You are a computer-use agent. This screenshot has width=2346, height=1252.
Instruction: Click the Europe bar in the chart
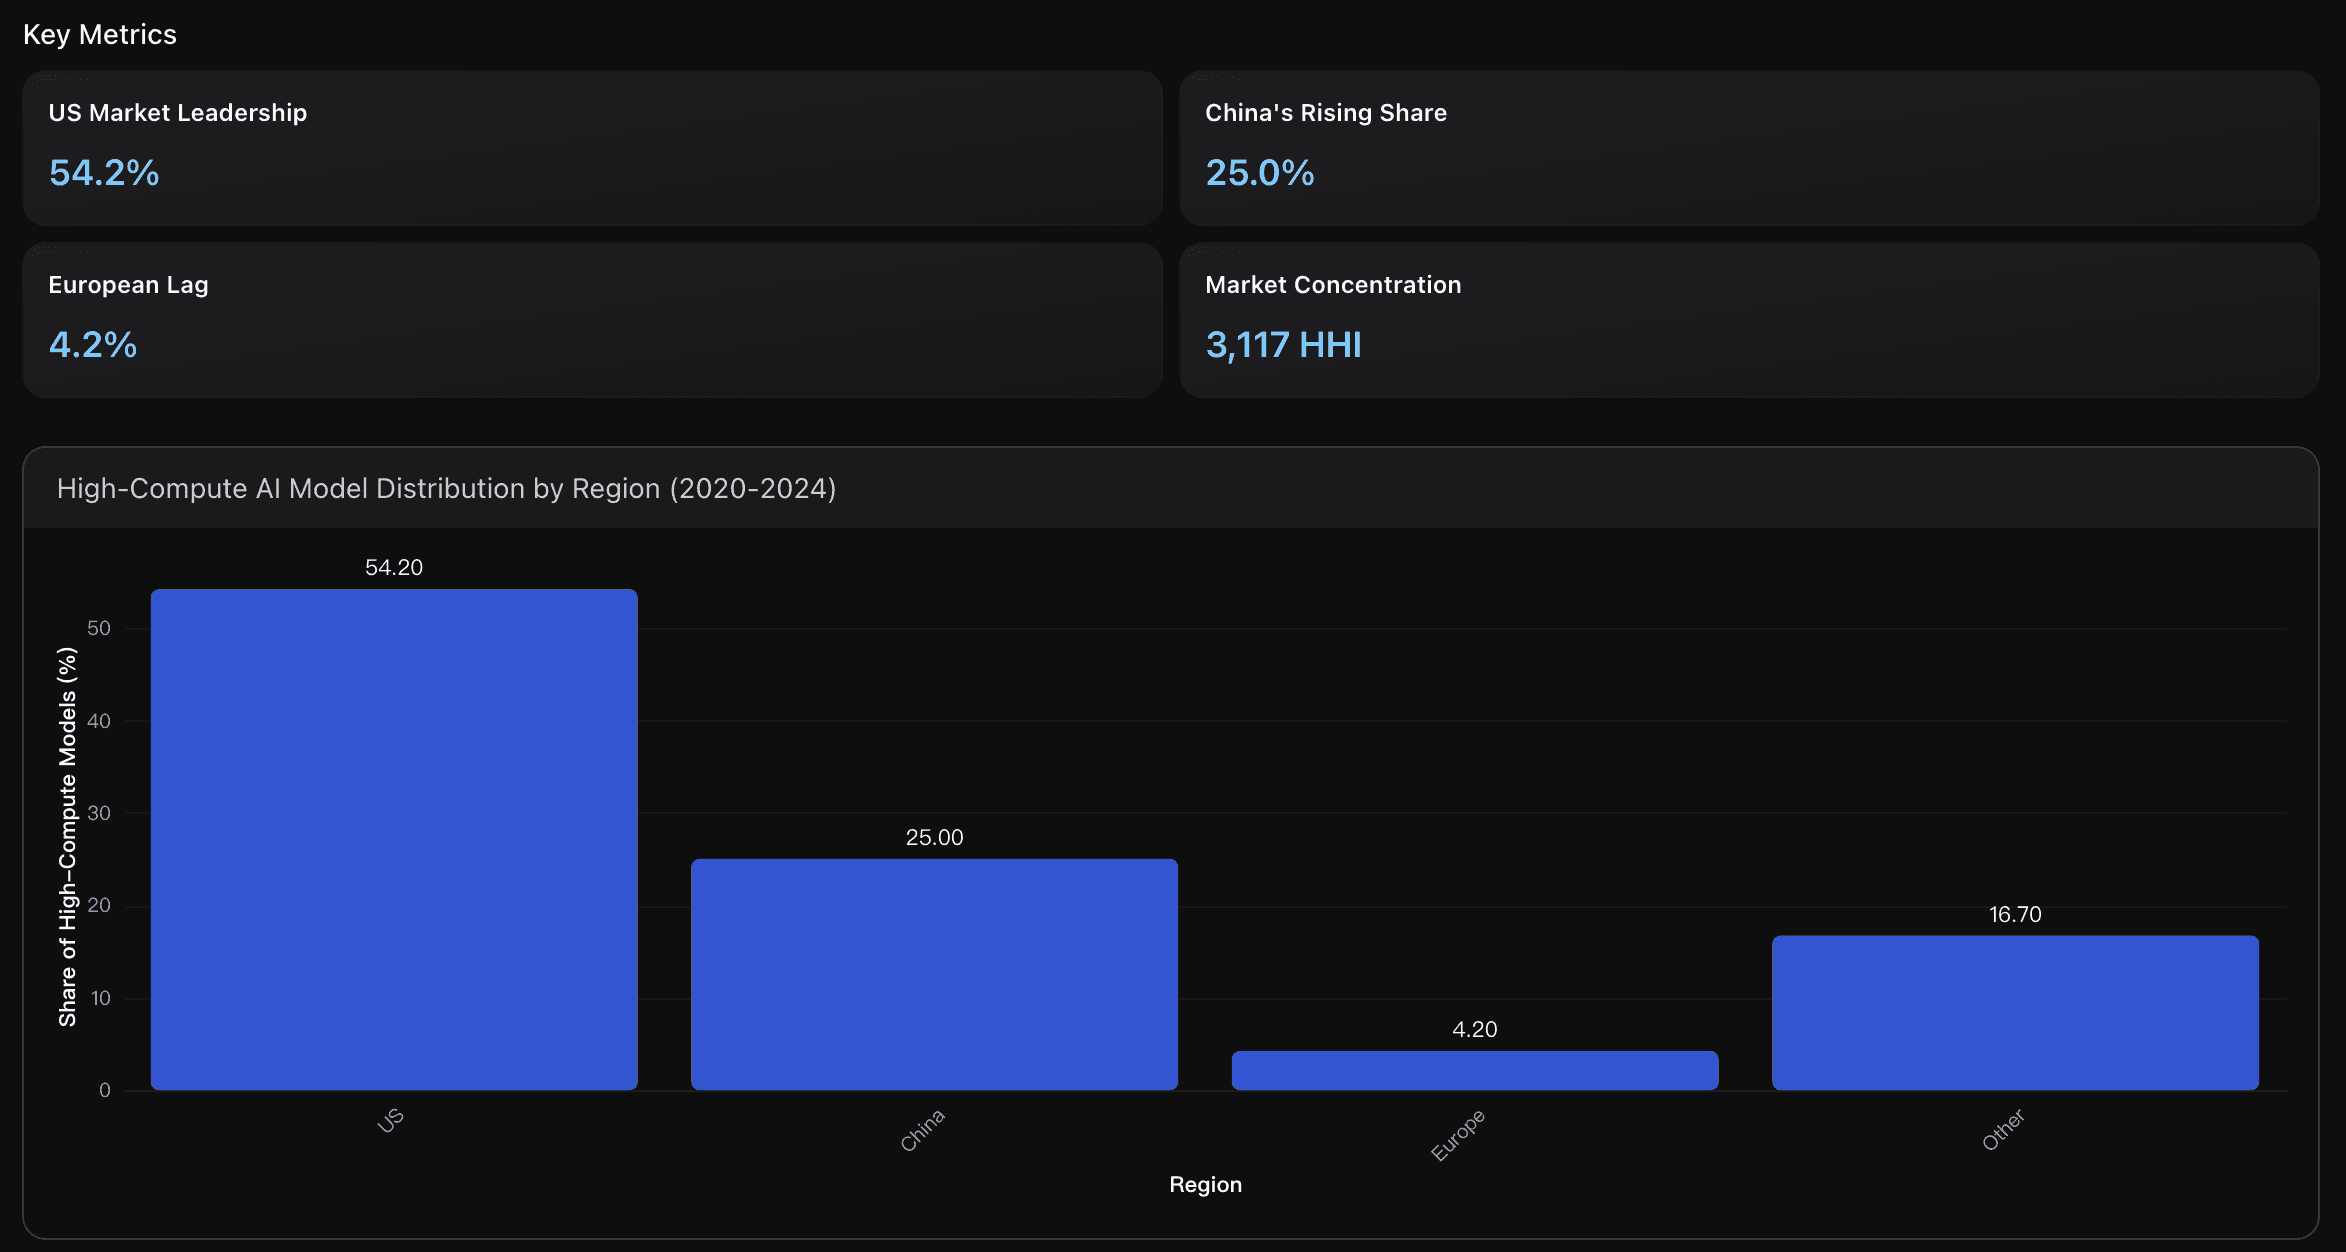[x=1474, y=1070]
